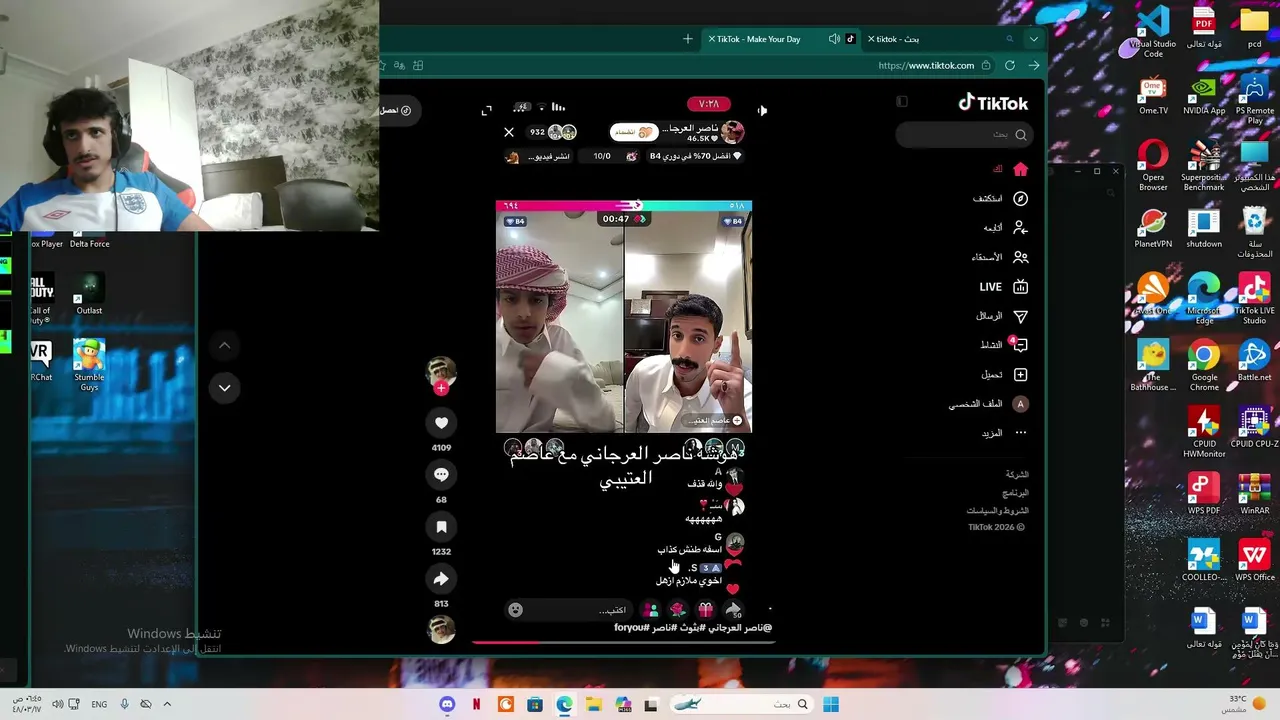The image size is (1280, 720).
Task: Like the TikTok video with the heart
Action: (x=441, y=423)
